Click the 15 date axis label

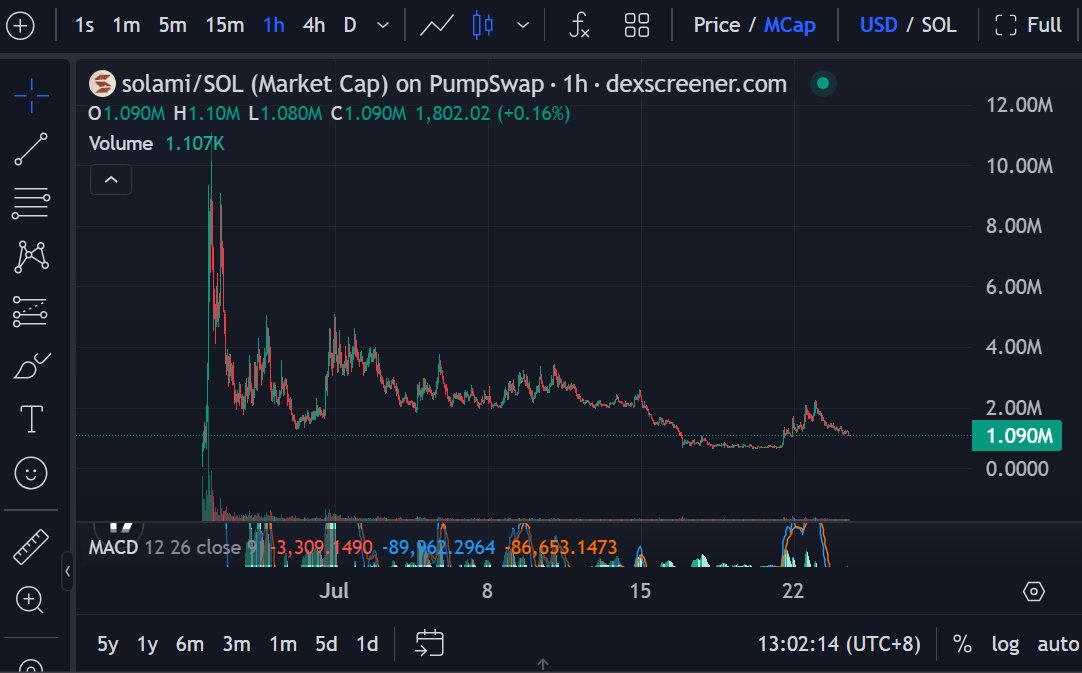(640, 591)
